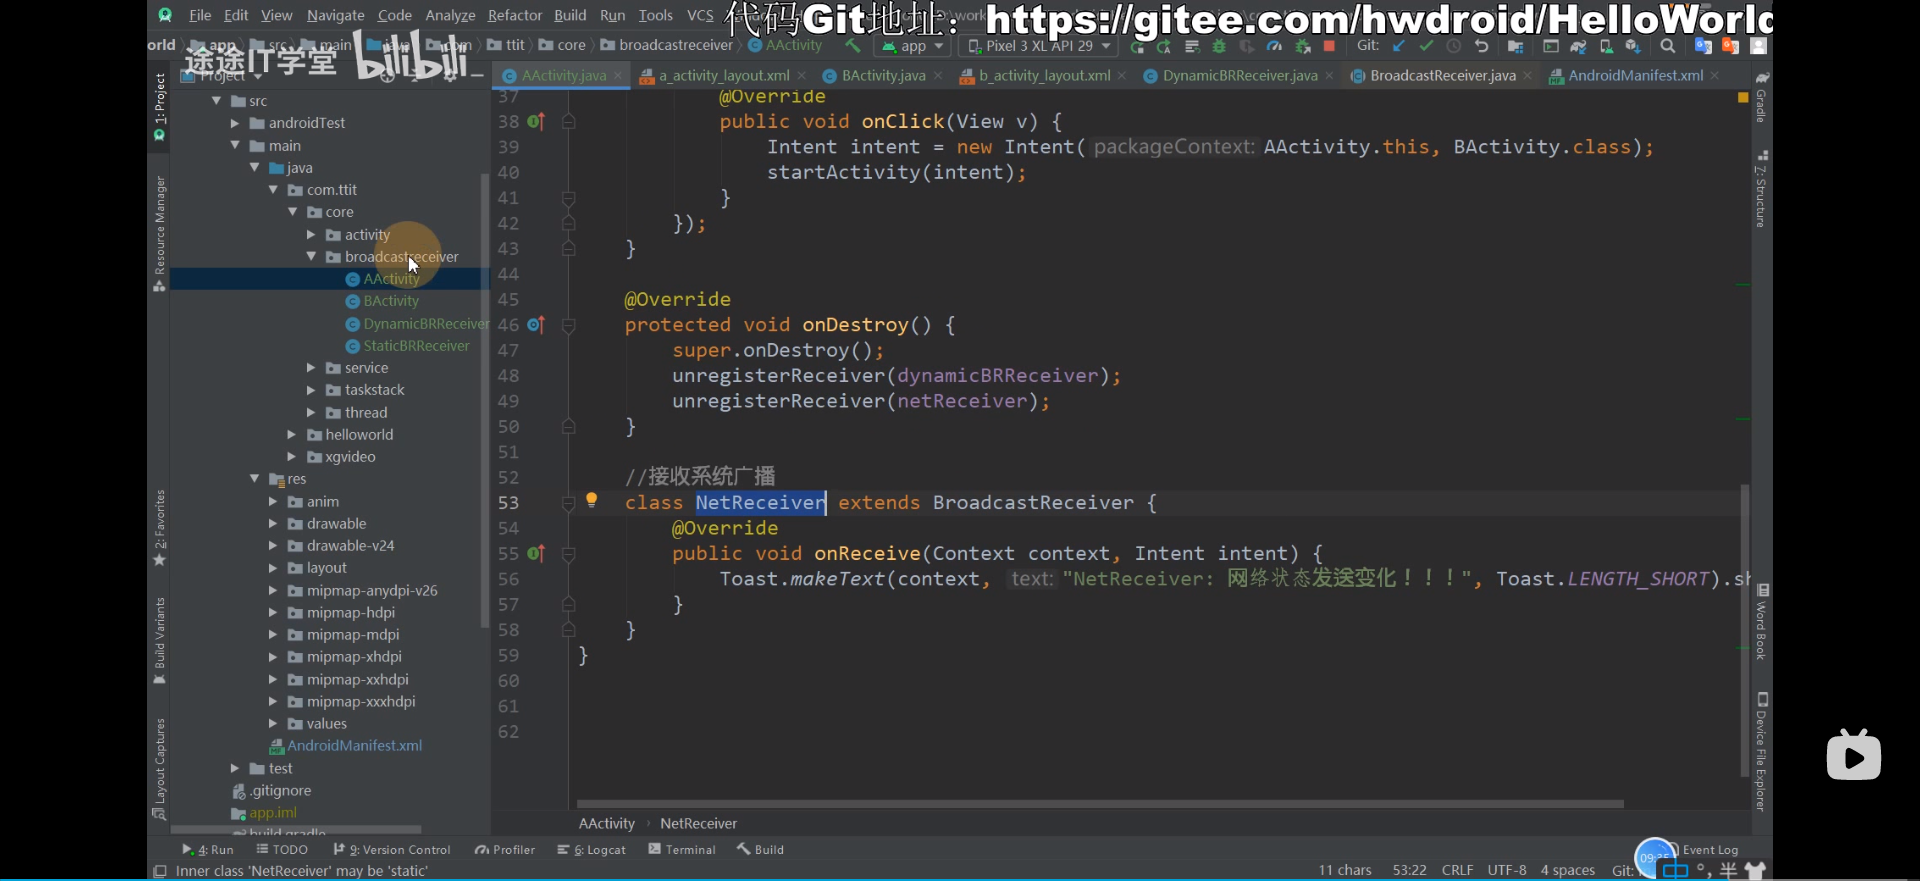Toggle the 1: Project tool window
The image size is (1920, 881).
[x=159, y=106]
